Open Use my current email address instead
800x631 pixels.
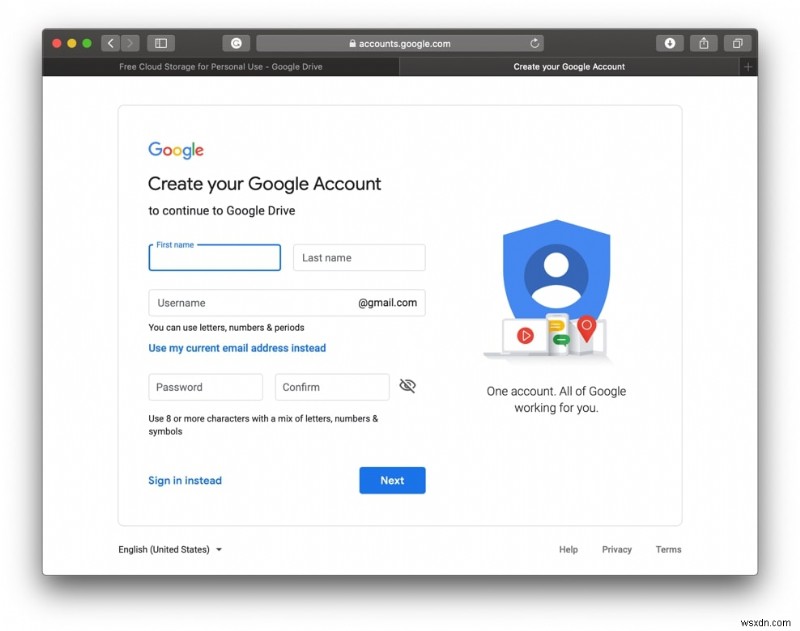click(x=237, y=347)
